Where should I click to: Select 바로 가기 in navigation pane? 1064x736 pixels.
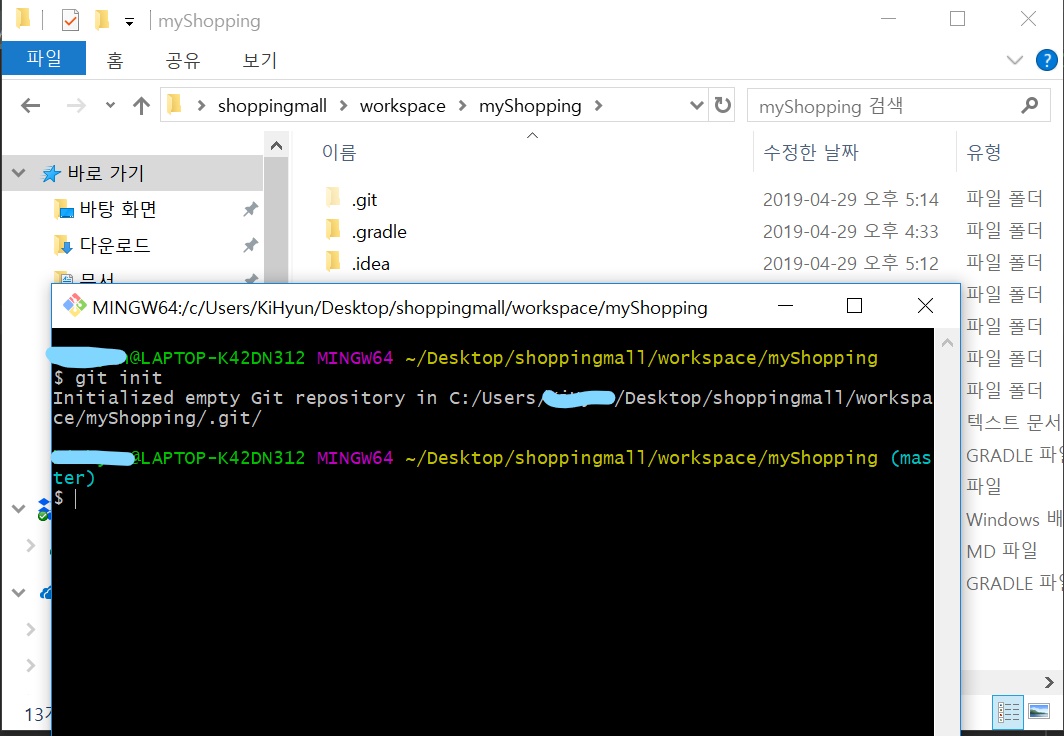click(x=105, y=173)
